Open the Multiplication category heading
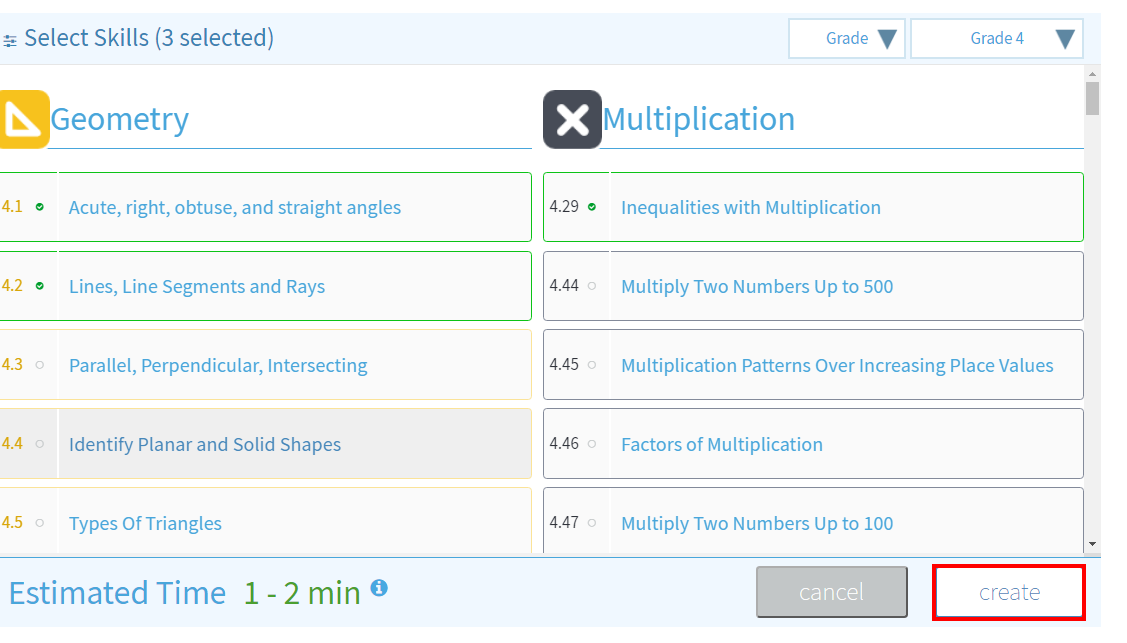Screen dimensions: 1127x643 [698, 119]
